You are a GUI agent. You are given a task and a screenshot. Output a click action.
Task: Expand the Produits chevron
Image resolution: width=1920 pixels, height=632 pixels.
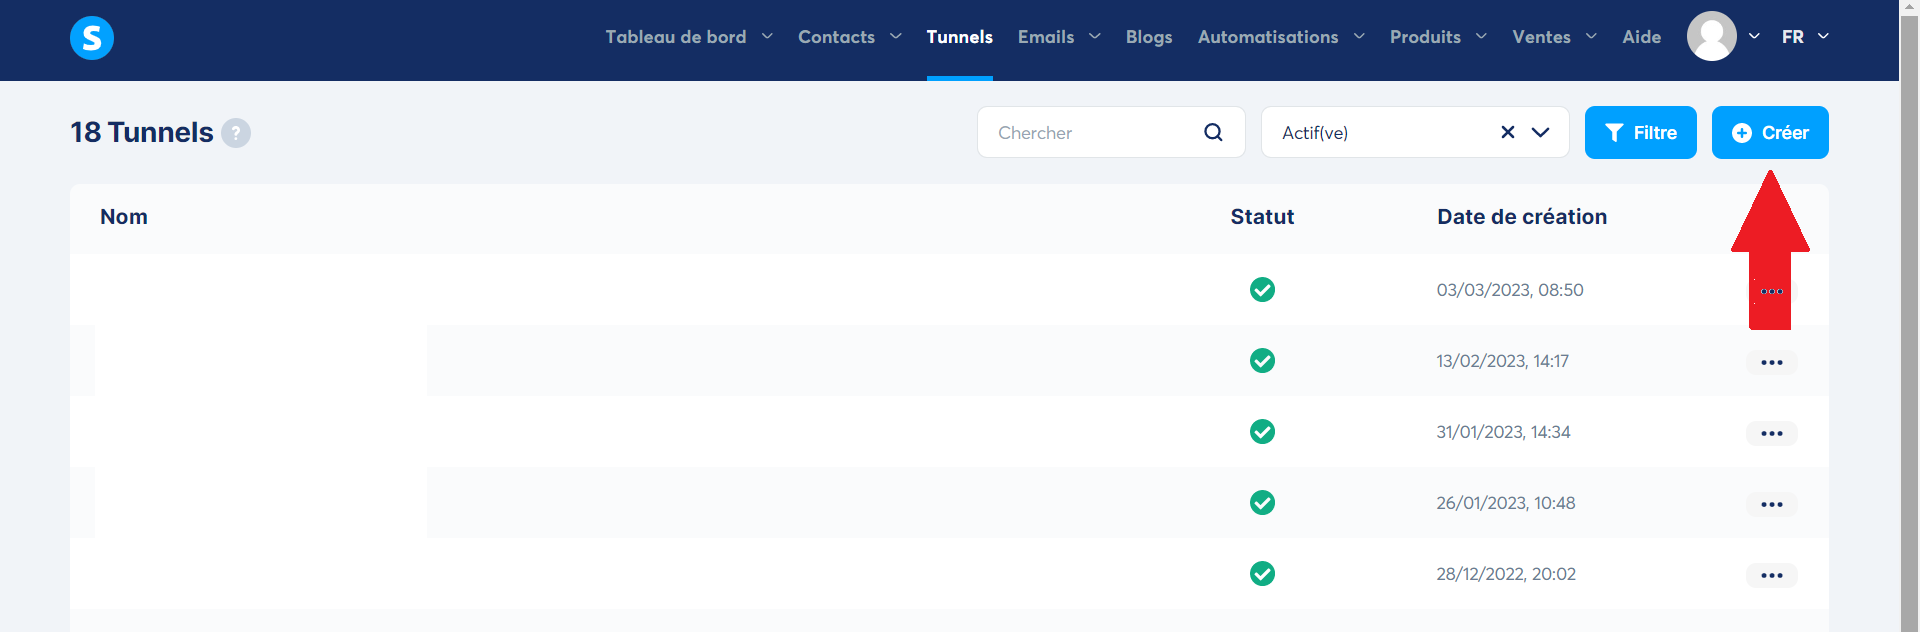pyautogui.click(x=1481, y=36)
